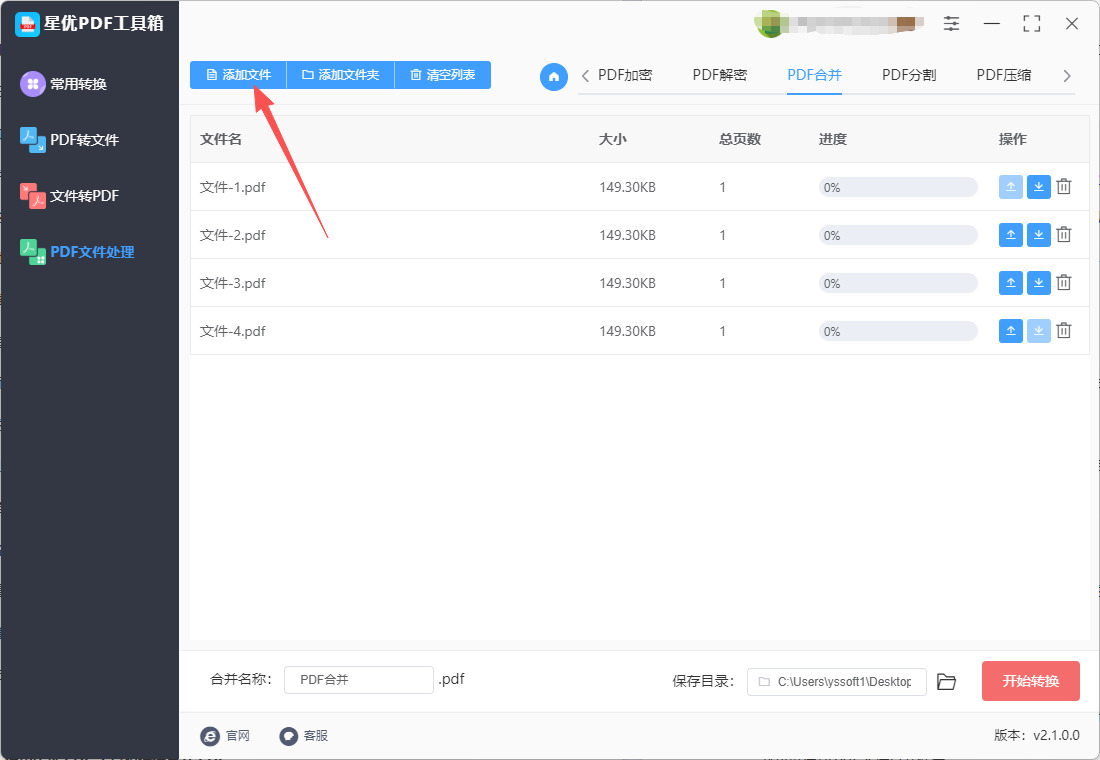Image resolution: width=1100 pixels, height=760 pixels.
Task: Click the PDF转文件 blue icon
Action: tap(32, 140)
